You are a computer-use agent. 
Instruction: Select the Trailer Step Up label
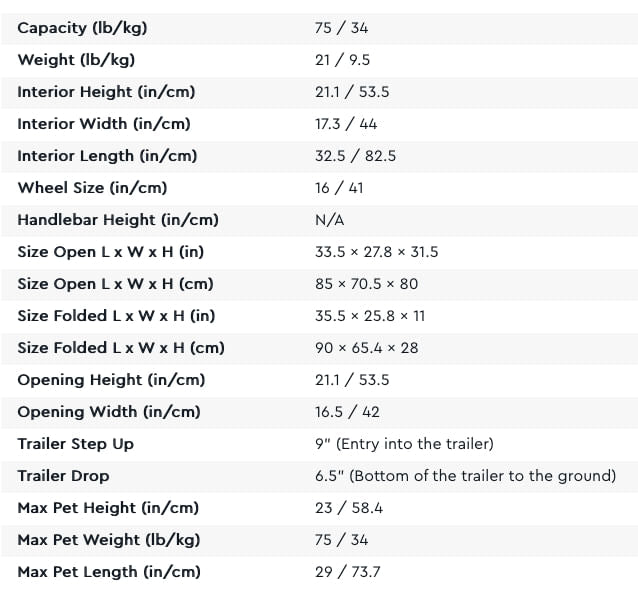point(75,444)
